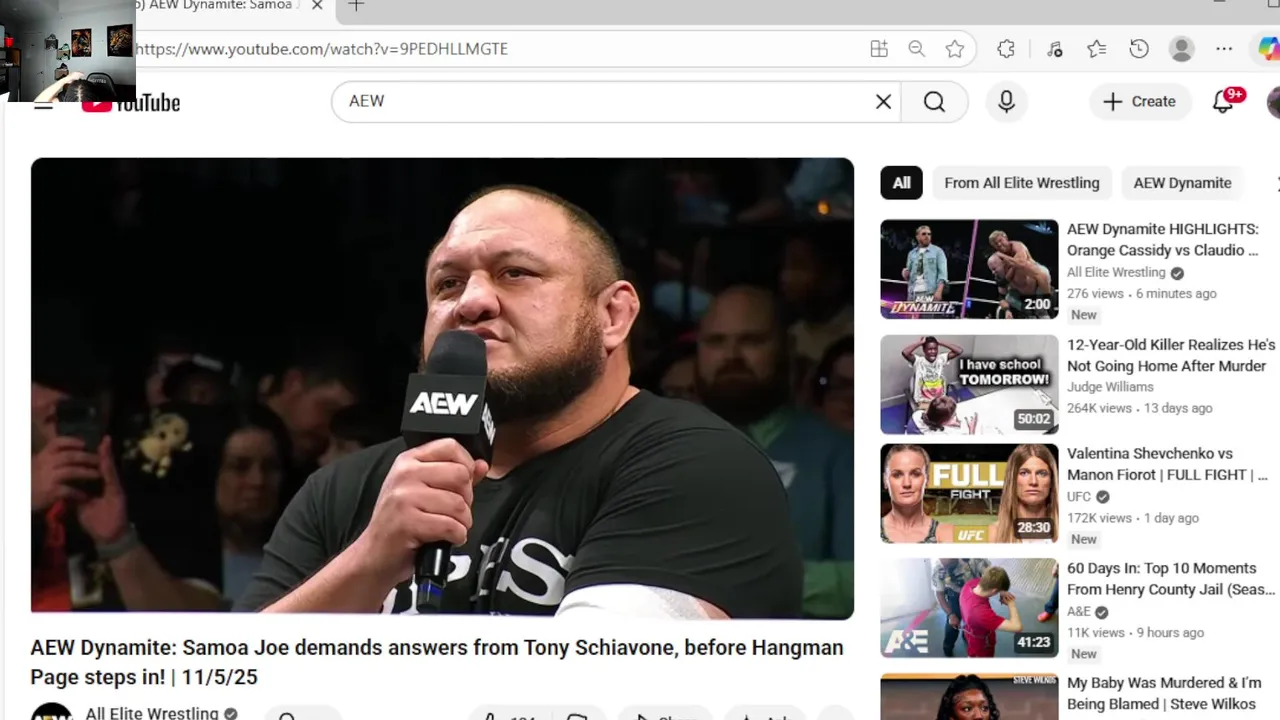Viewport: 1280px width, 720px height.
Task: Click A&E channel name in sidebar
Action: coord(1079,612)
